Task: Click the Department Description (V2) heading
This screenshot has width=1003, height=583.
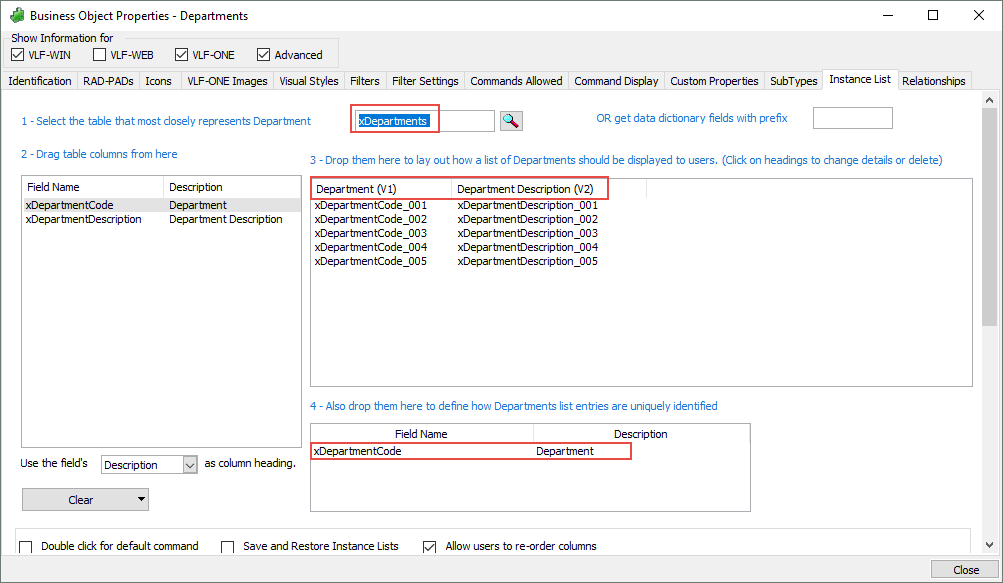Action: click(x=525, y=189)
